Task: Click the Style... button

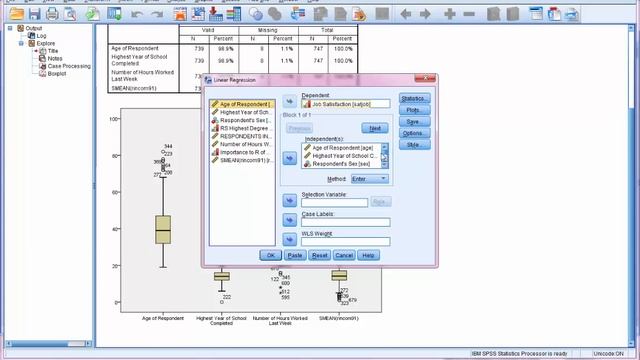Action: pos(414,145)
